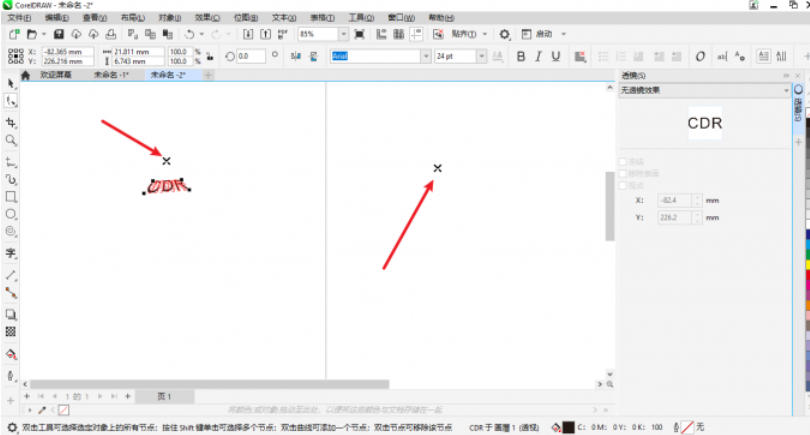
Task: Click the Print icon
Action: pyautogui.click(x=111, y=34)
